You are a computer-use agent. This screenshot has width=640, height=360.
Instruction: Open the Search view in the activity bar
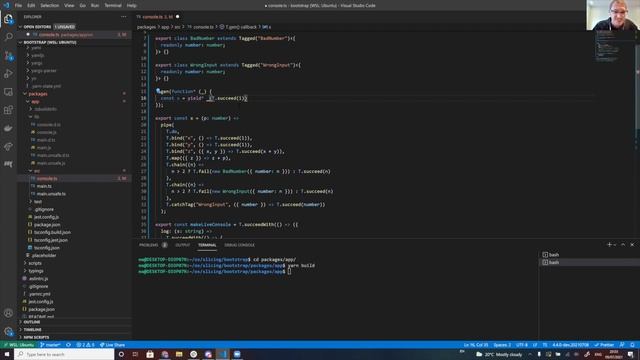tap(8, 37)
